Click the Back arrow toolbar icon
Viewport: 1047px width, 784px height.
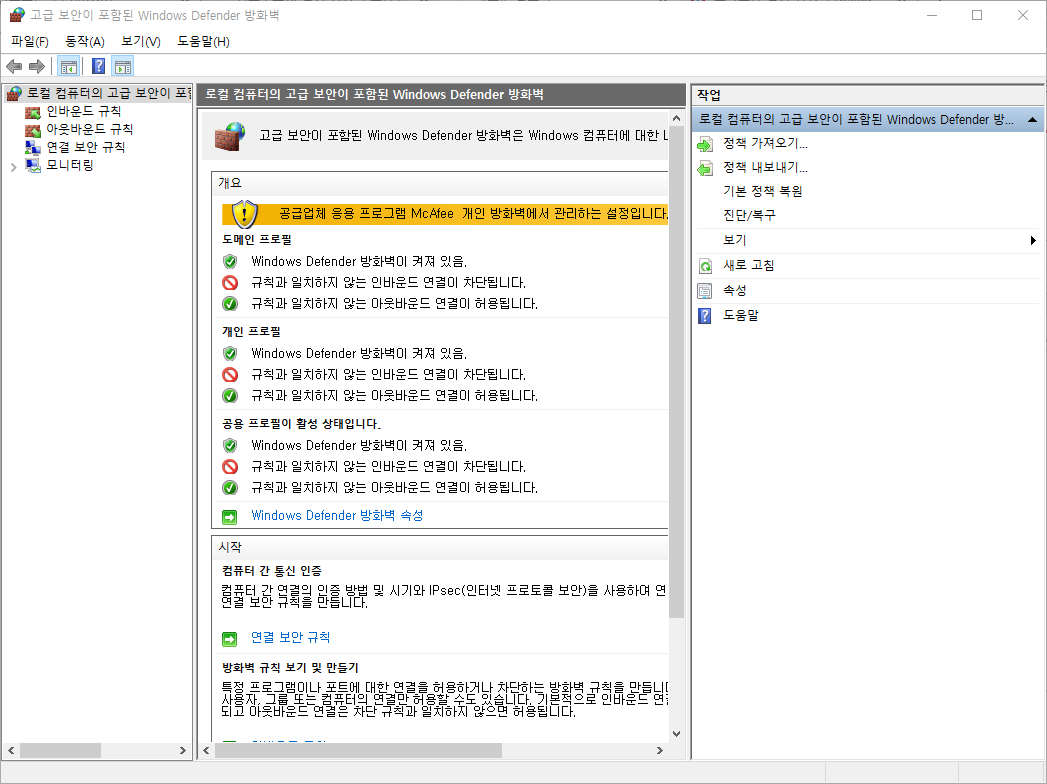click(14, 66)
